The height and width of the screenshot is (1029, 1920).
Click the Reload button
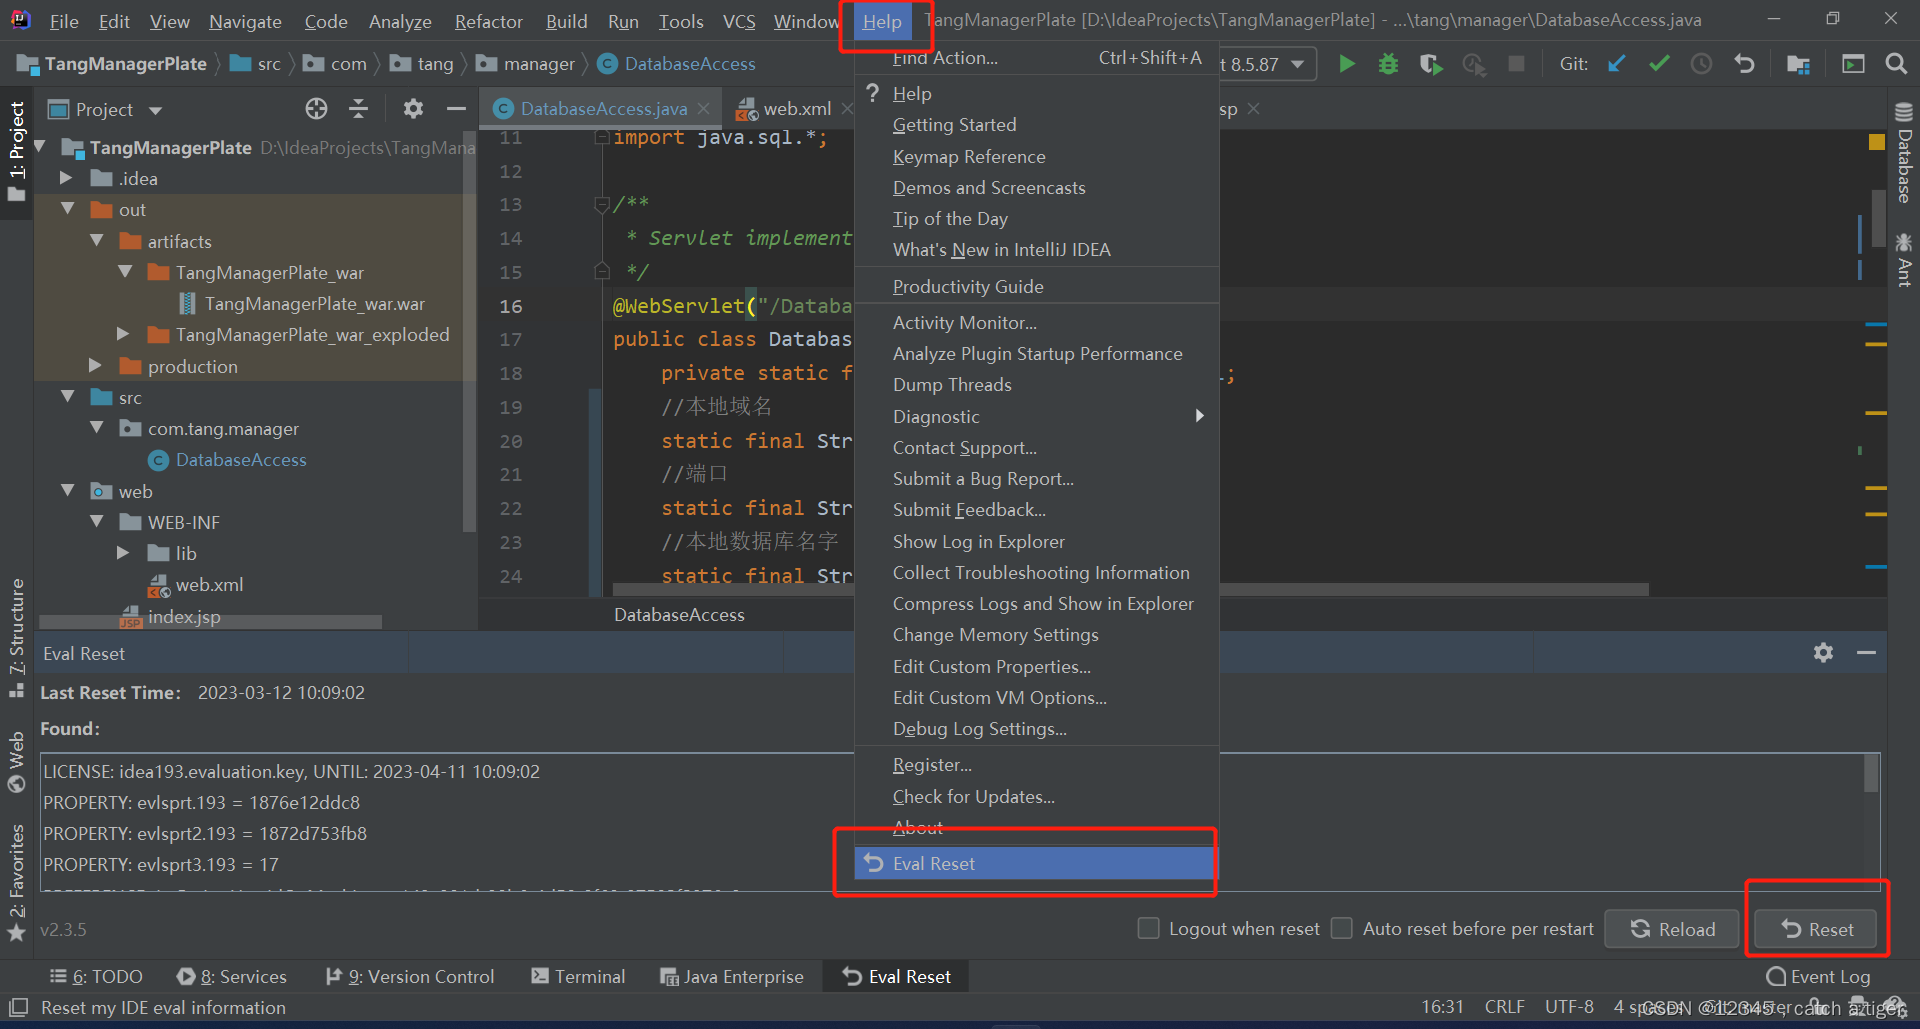1673,929
